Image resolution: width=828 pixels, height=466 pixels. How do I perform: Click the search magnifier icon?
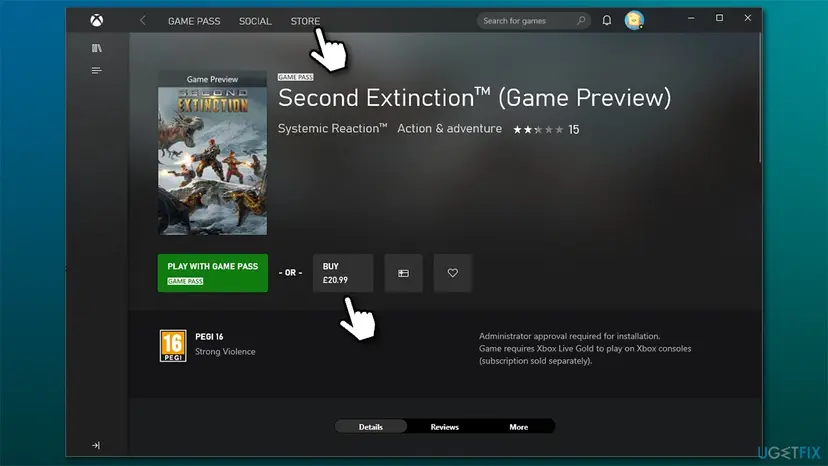click(581, 21)
